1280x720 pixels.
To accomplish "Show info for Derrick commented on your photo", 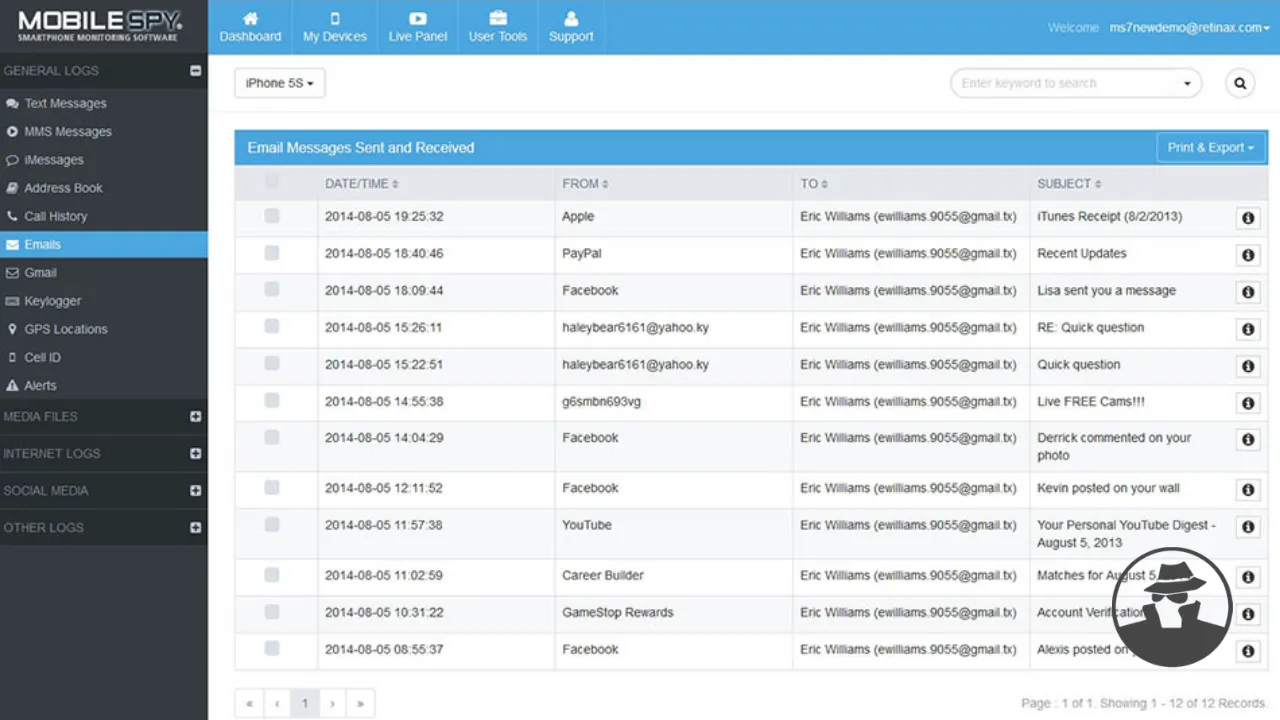I will point(1247,439).
